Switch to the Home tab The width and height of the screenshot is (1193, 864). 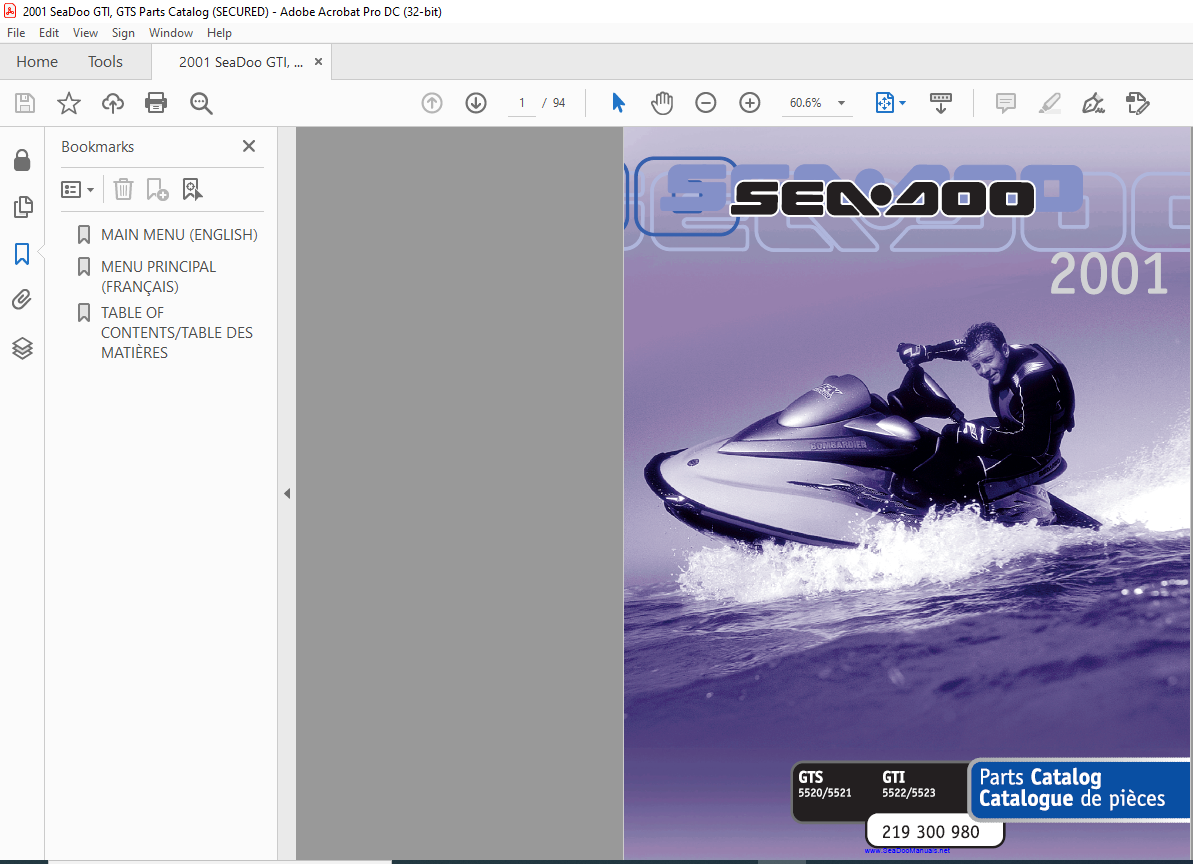coord(37,62)
